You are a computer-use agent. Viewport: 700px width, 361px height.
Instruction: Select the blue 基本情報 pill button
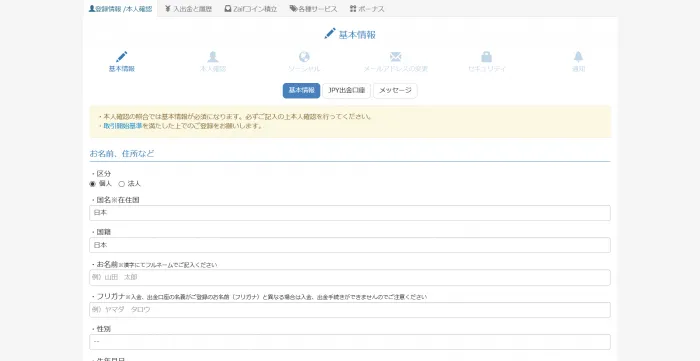tap(301, 91)
